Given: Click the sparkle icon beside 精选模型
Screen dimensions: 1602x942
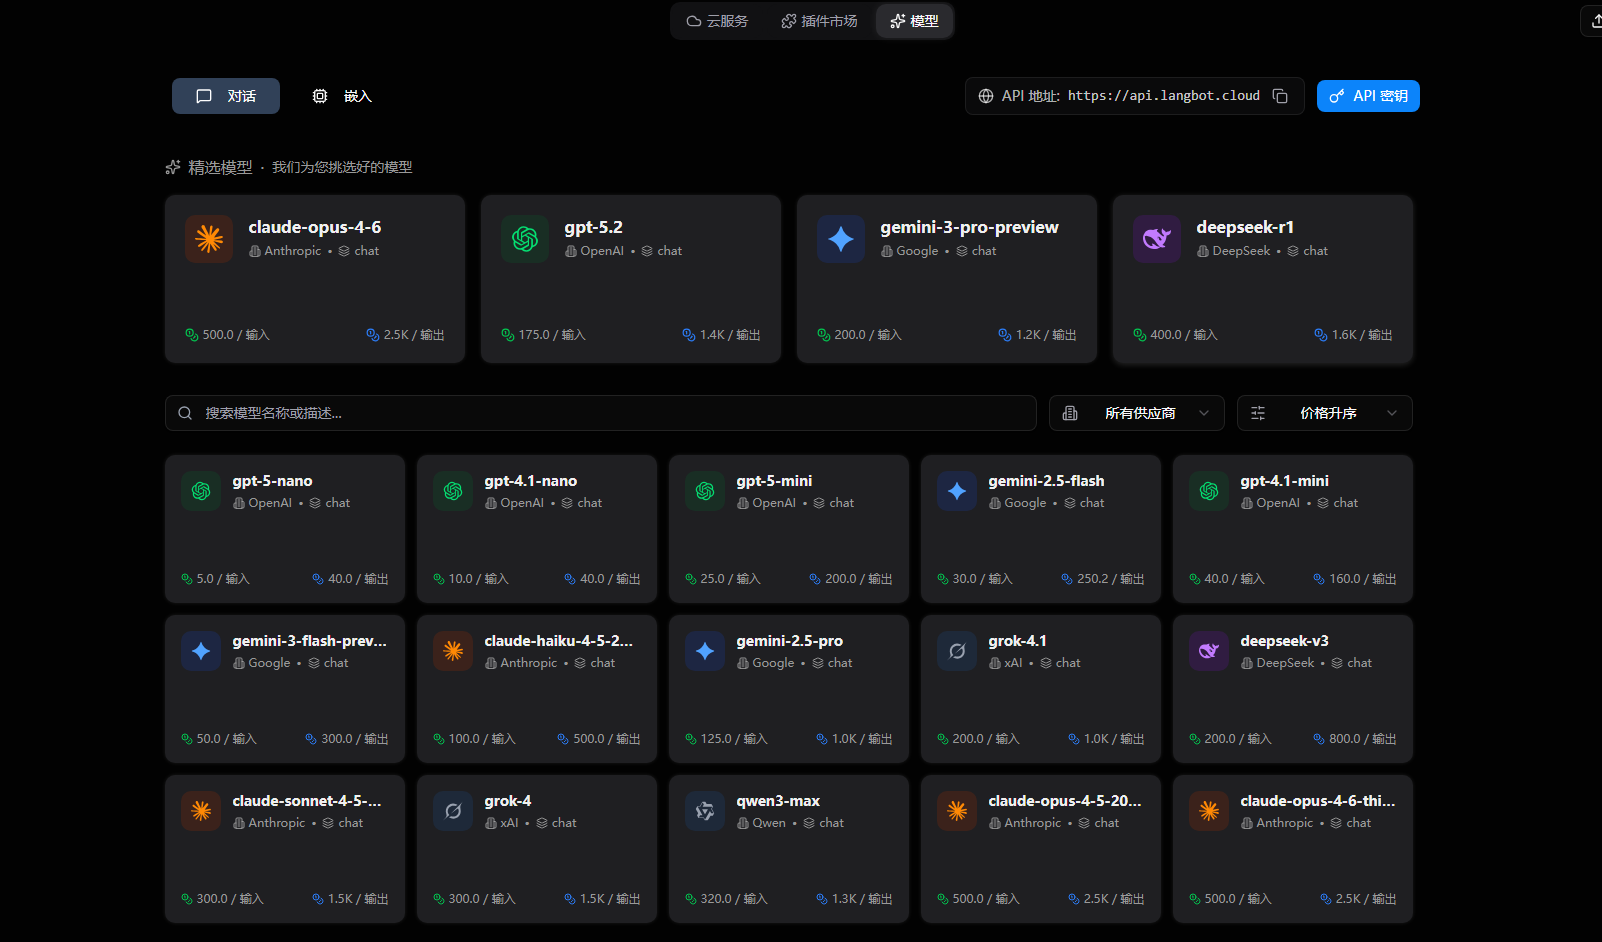Looking at the screenshot, I should tap(173, 167).
